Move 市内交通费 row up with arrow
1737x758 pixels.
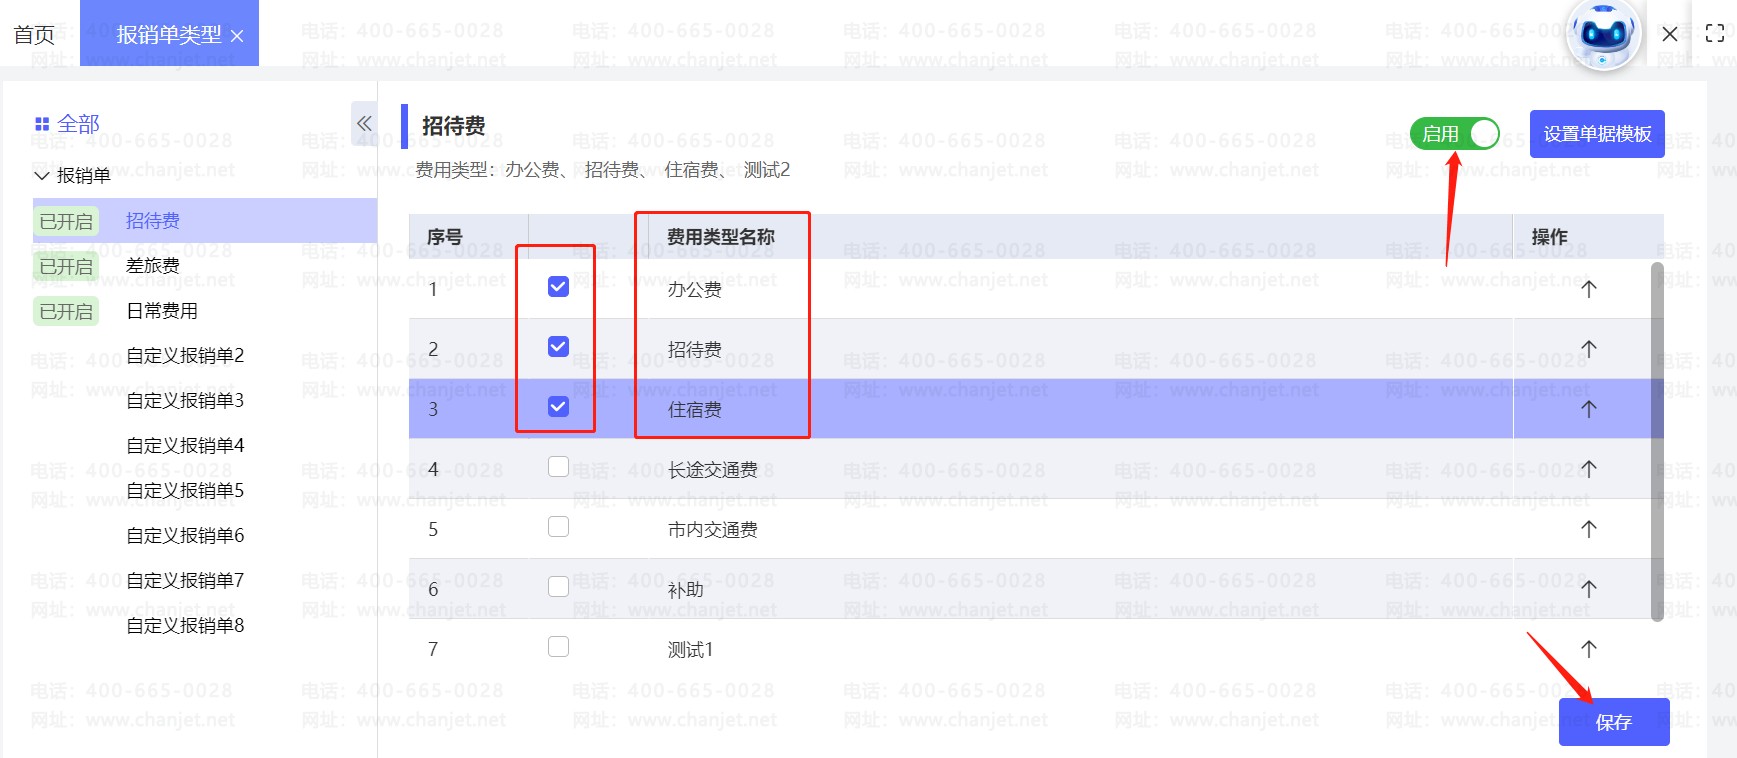(x=1588, y=529)
